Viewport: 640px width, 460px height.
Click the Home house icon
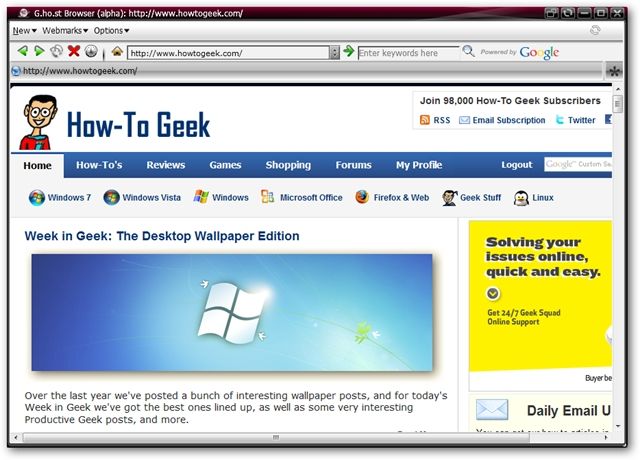117,51
